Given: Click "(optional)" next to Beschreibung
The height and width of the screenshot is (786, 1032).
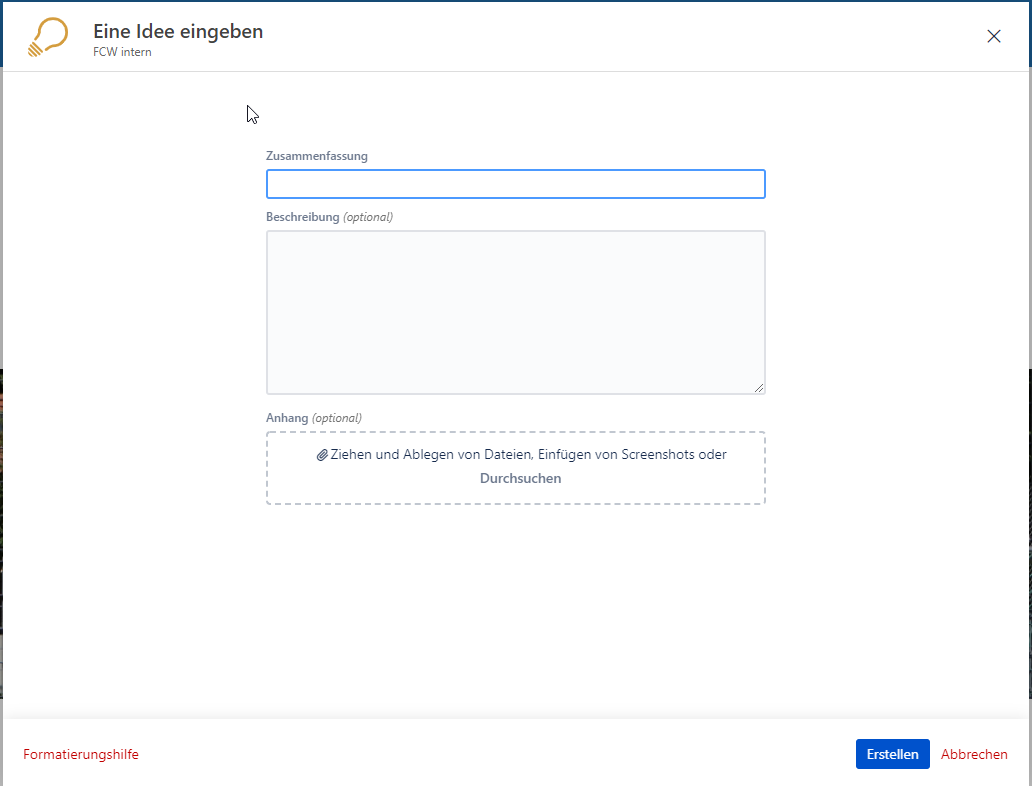Looking at the screenshot, I should tap(368, 217).
